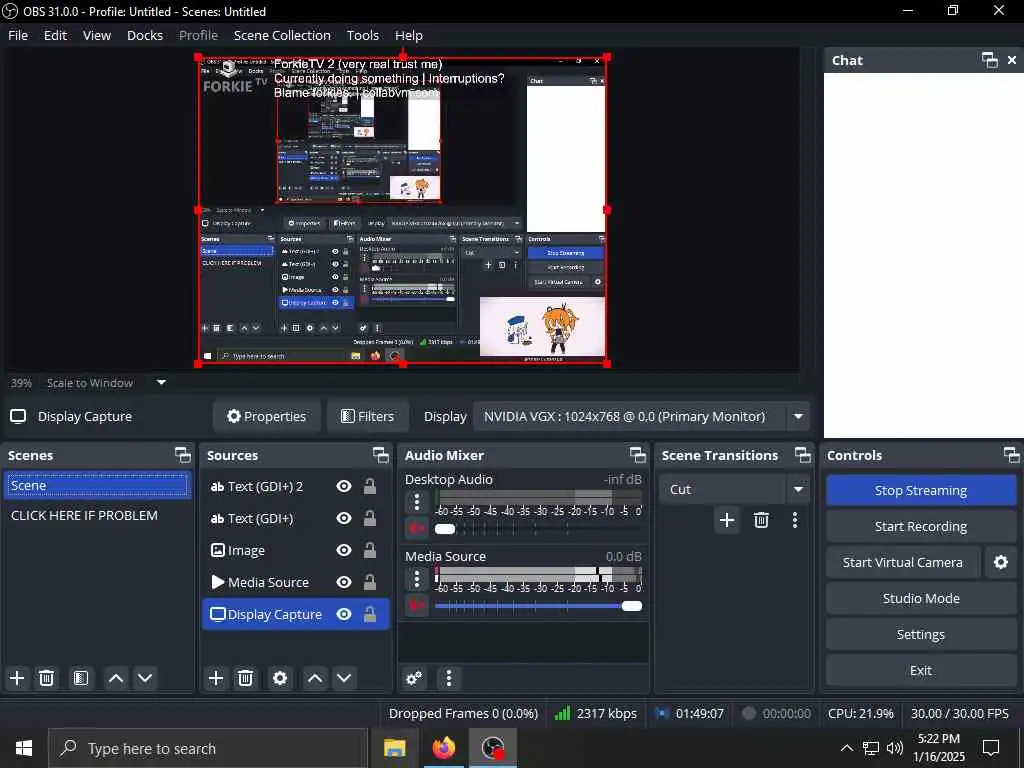Image resolution: width=1024 pixels, height=768 pixels.
Task: Close the Chat dock
Action: pyautogui.click(x=1012, y=60)
